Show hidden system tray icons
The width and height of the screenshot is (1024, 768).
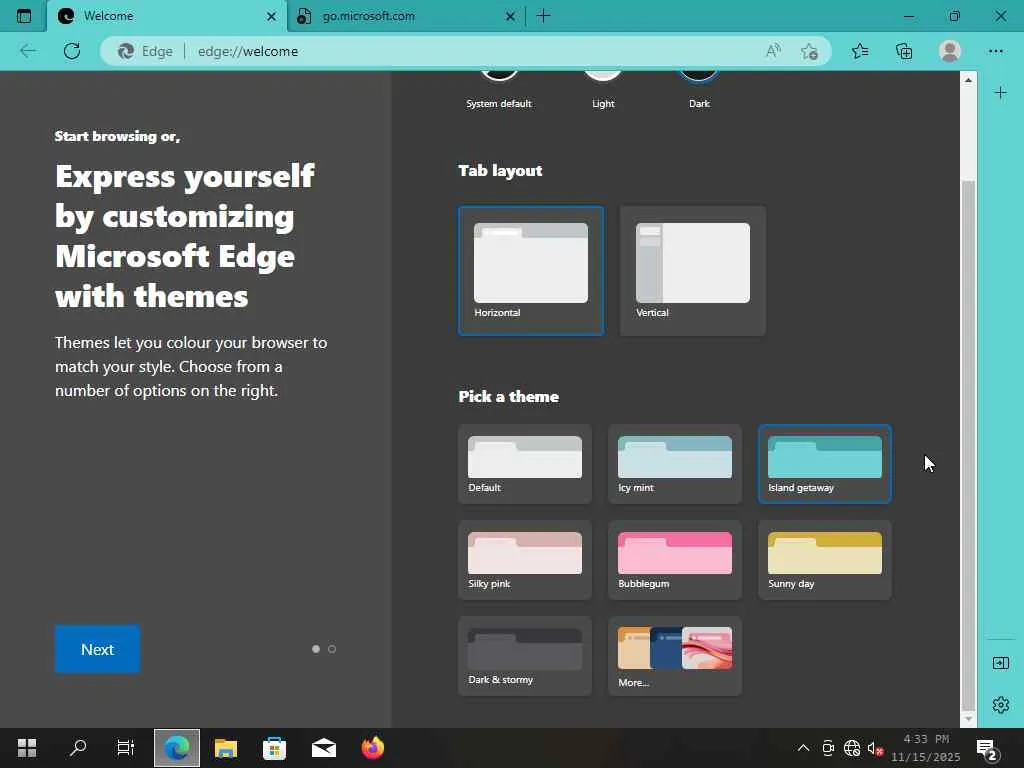coord(804,748)
